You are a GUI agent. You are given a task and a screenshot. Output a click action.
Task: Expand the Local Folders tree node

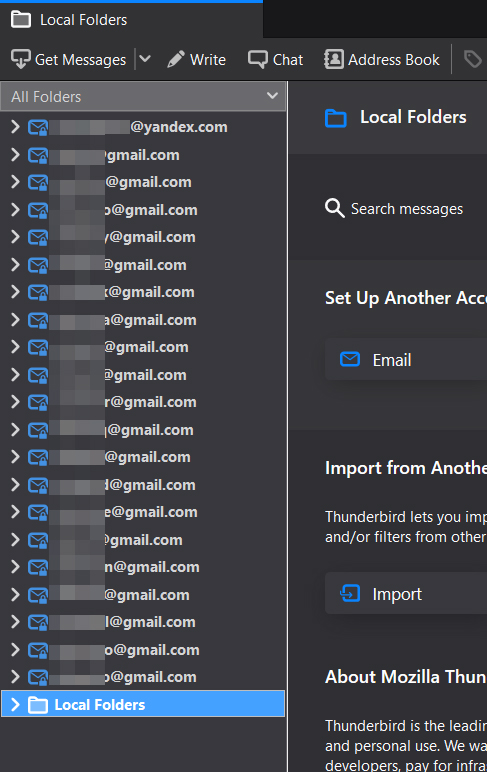click(15, 705)
